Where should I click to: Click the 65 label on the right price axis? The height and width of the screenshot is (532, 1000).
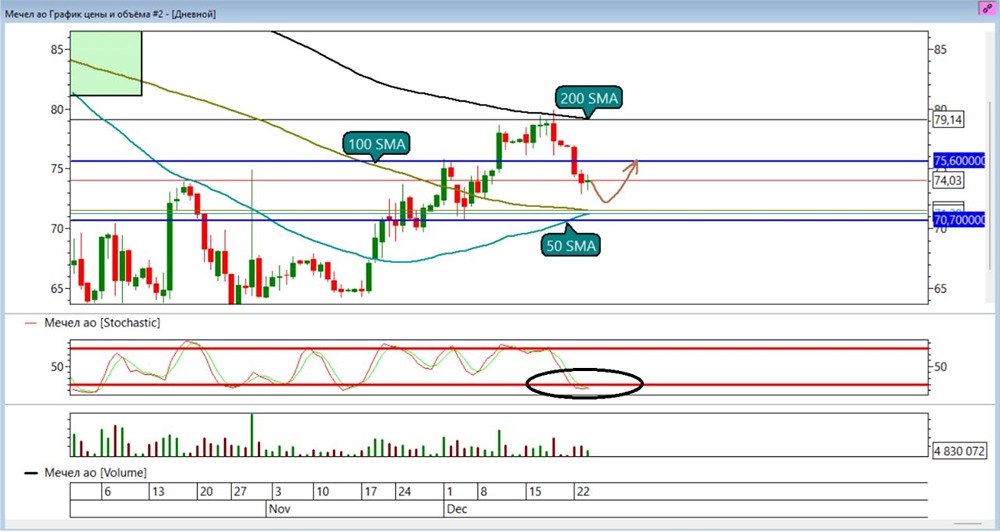(x=940, y=288)
